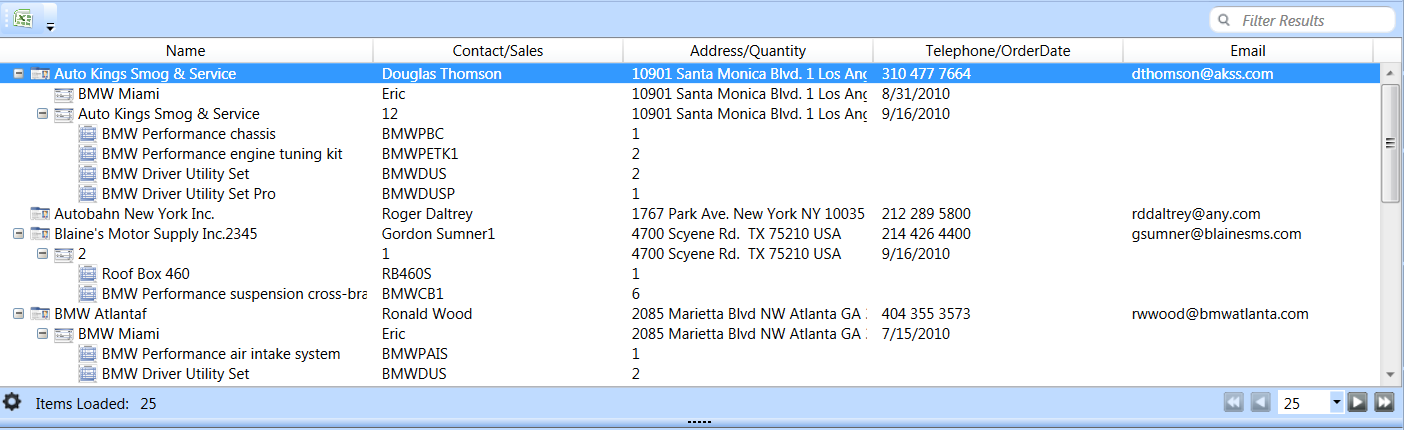Open the toolbar overflow dropdown arrow
The width and height of the screenshot is (1404, 430).
pyautogui.click(x=50, y=27)
